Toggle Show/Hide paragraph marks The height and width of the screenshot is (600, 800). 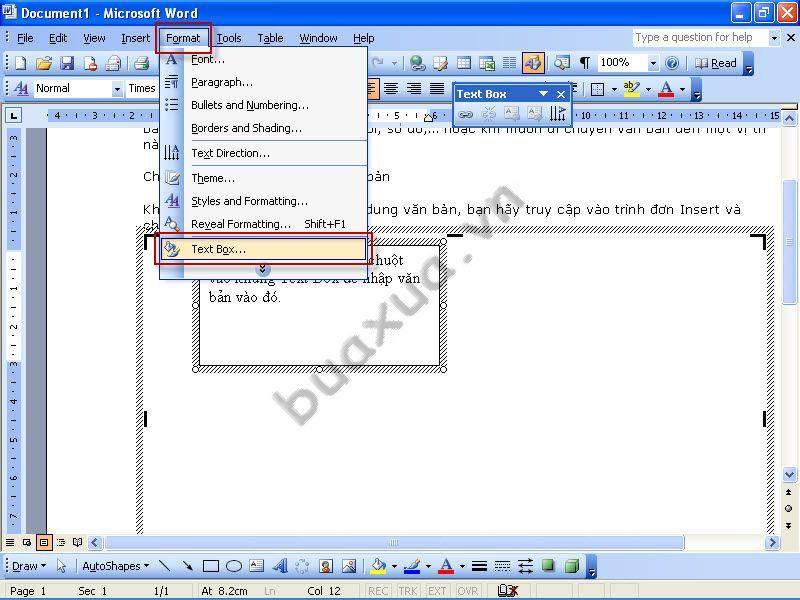pyautogui.click(x=585, y=63)
